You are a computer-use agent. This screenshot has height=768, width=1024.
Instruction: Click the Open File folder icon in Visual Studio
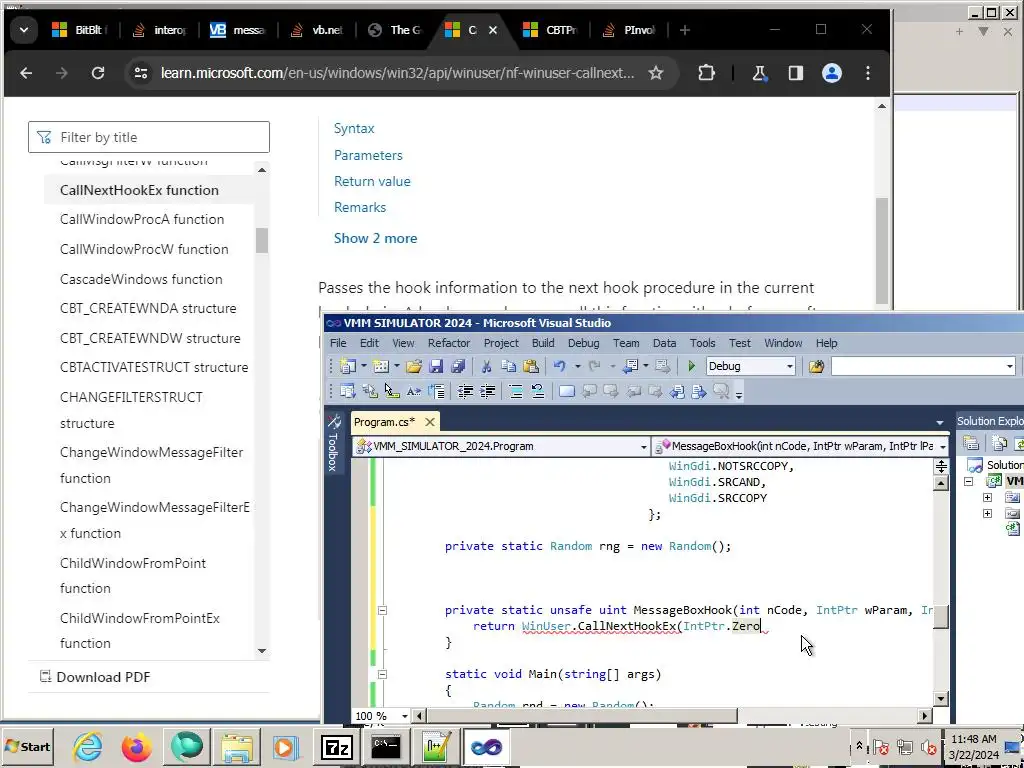[x=413, y=366]
